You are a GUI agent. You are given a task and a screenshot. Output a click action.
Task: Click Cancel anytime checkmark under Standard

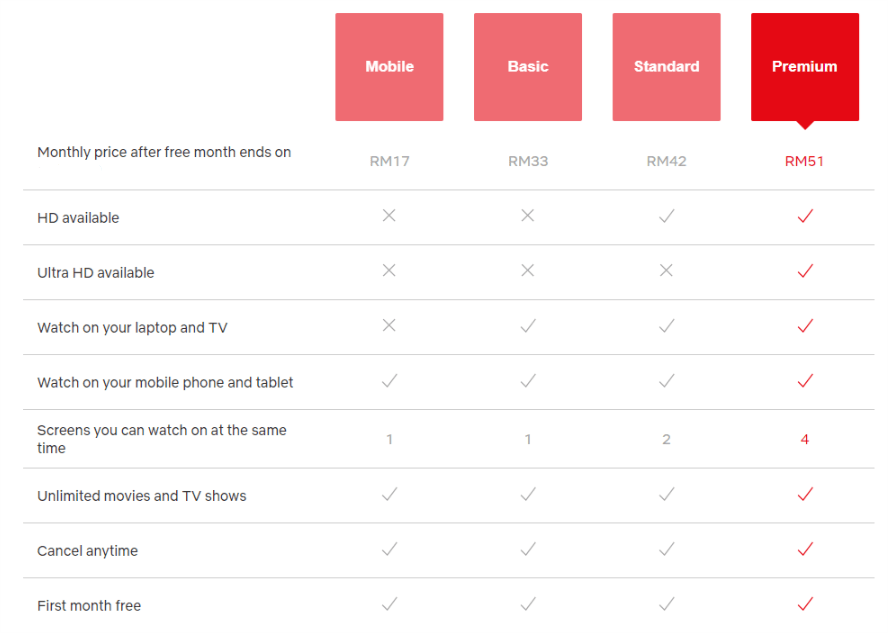point(667,549)
